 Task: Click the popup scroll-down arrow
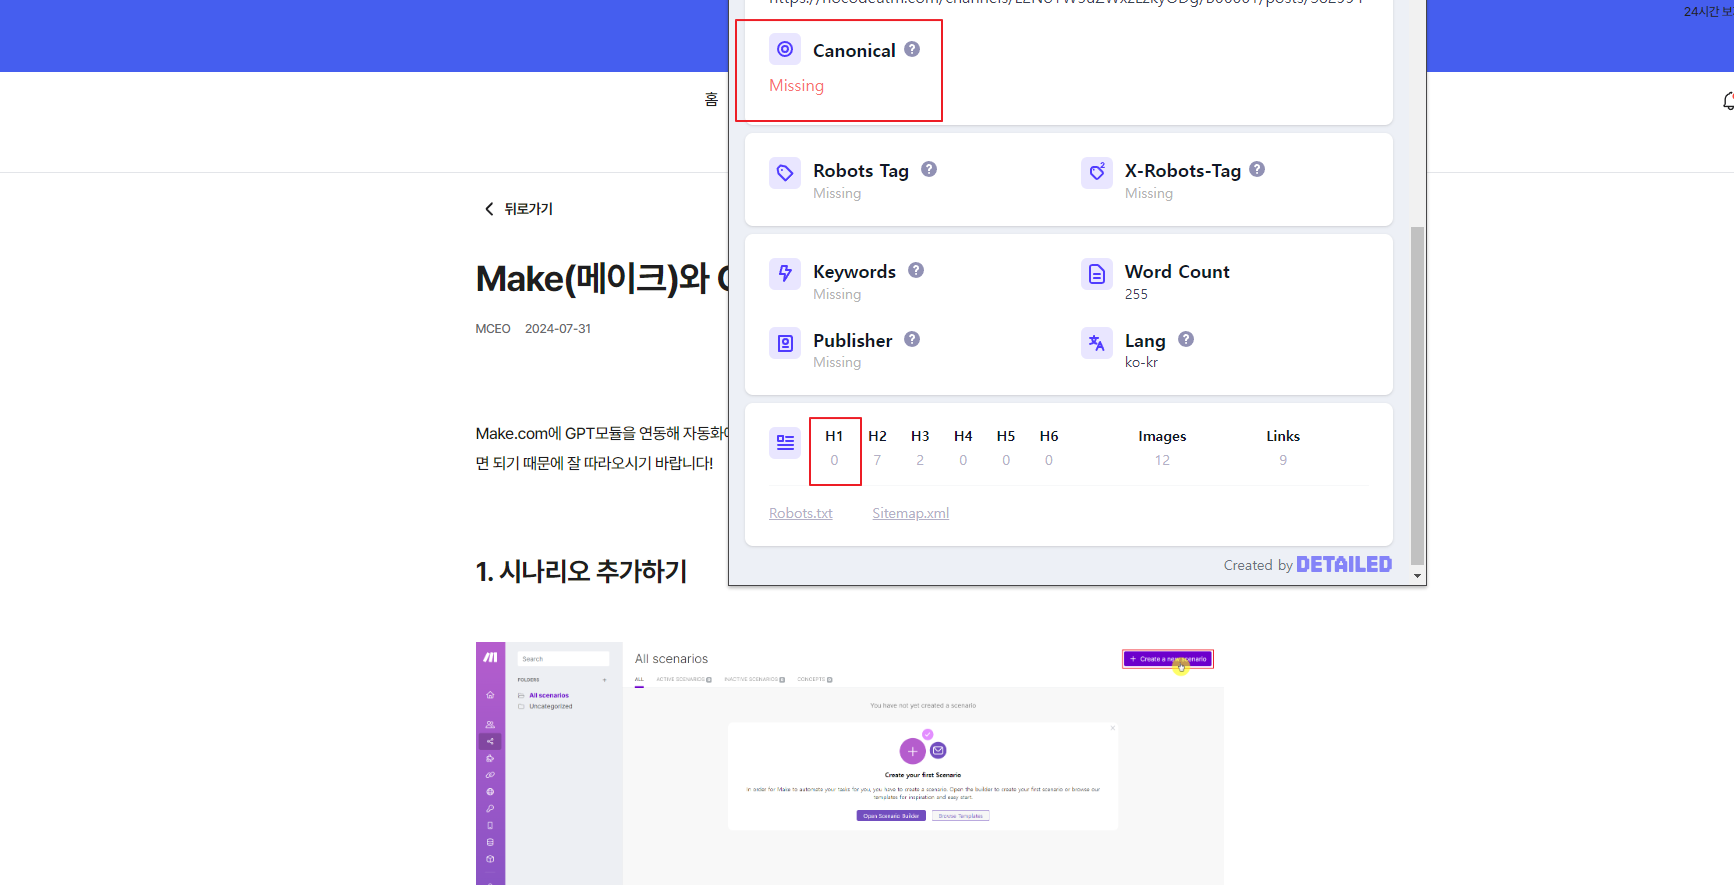(1417, 576)
